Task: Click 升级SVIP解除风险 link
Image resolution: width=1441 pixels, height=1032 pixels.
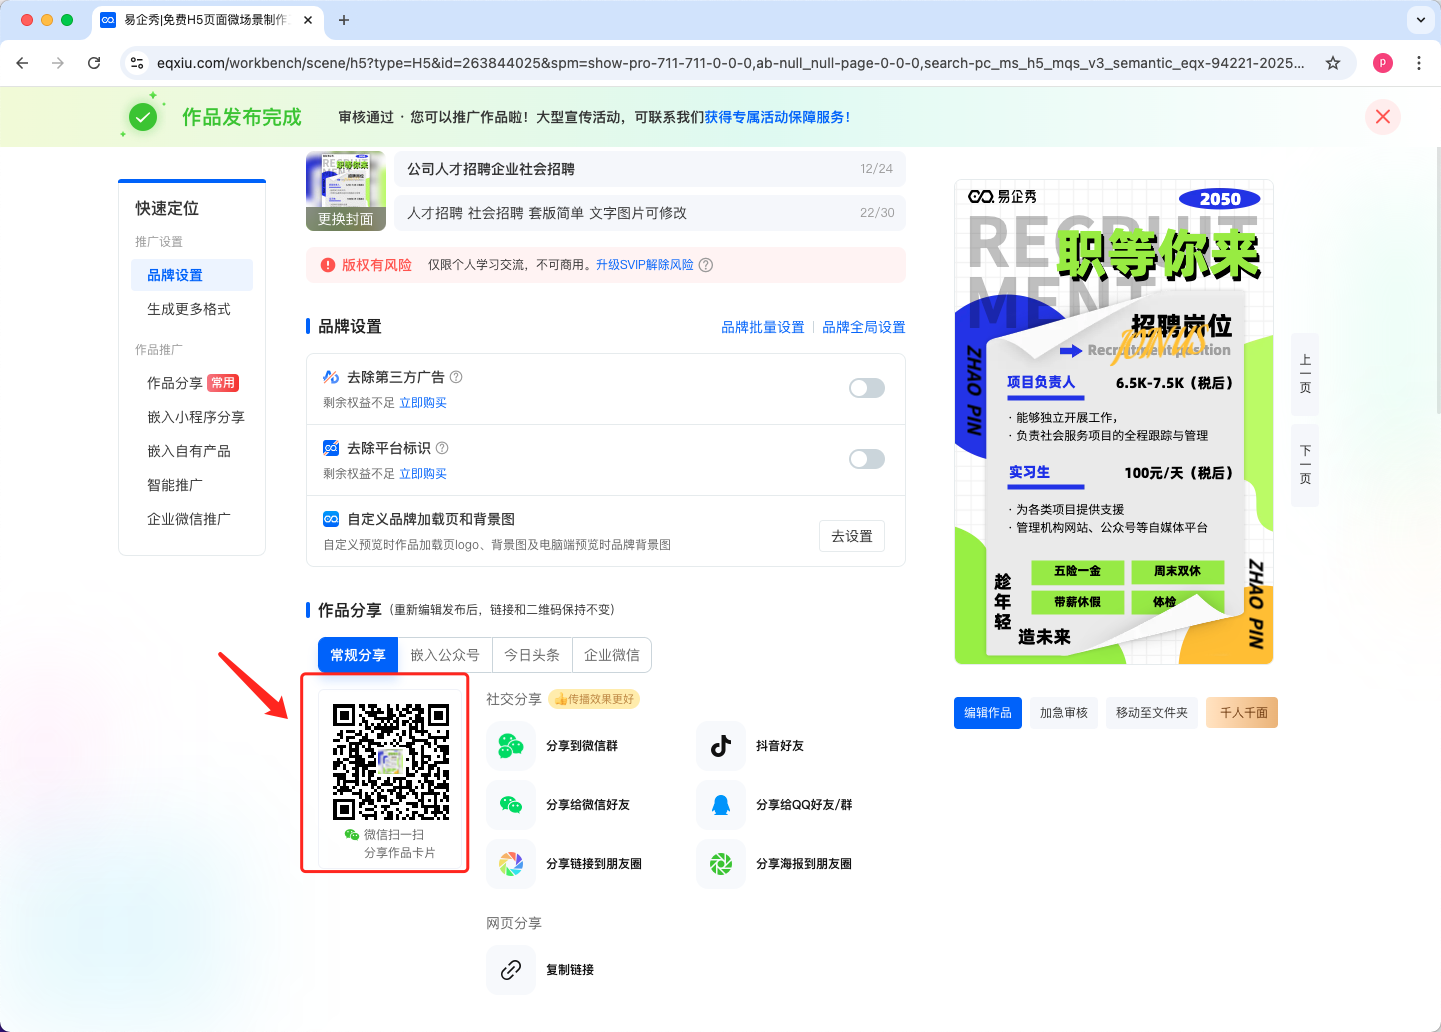Action: 644,265
